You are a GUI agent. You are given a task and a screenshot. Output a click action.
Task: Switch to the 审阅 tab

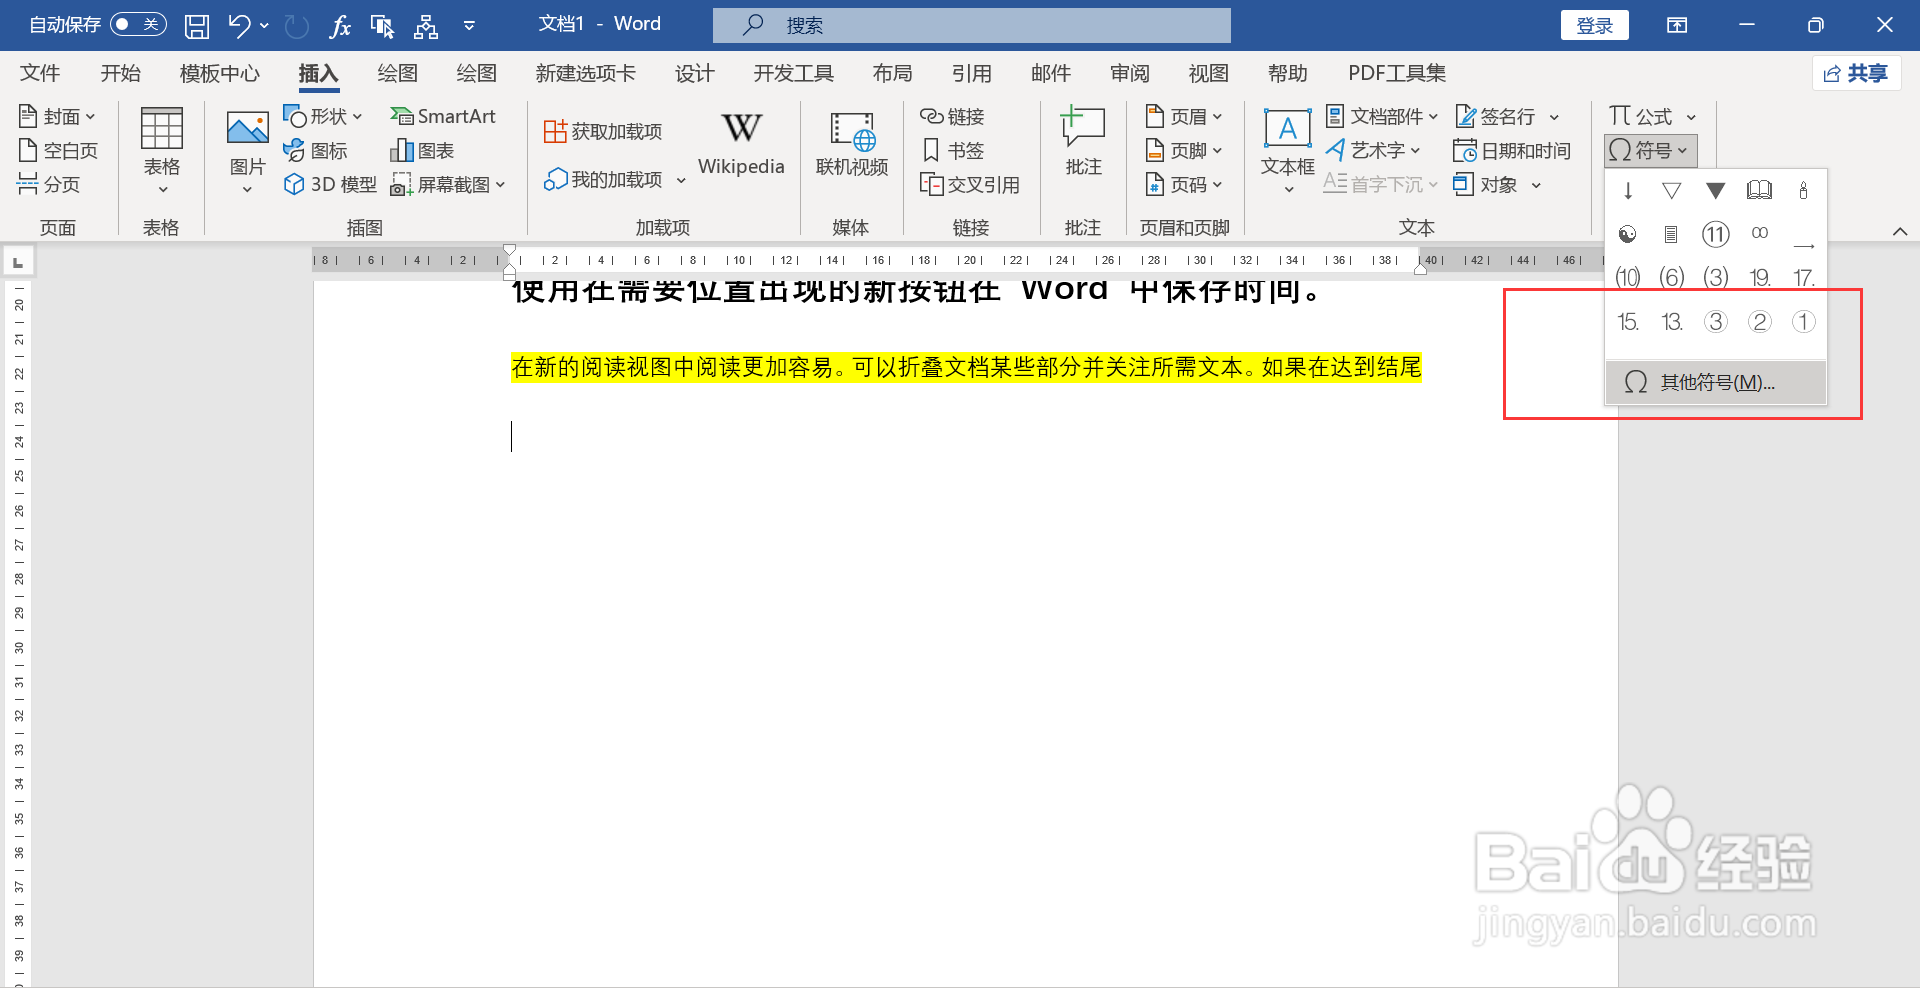1129,73
